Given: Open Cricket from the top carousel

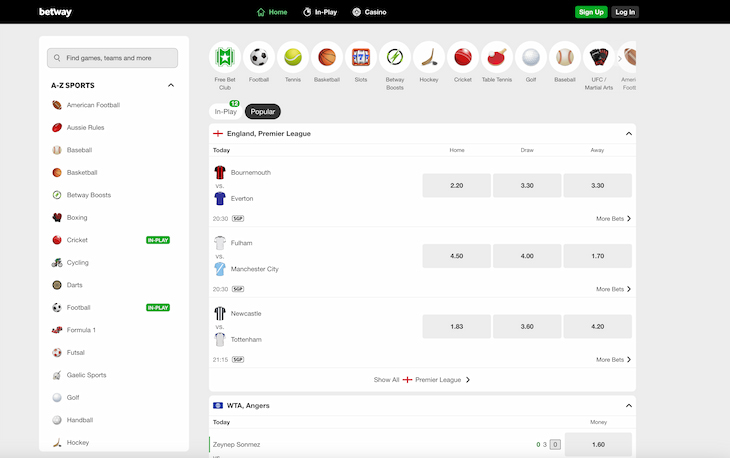Looking at the screenshot, I should pos(463,57).
